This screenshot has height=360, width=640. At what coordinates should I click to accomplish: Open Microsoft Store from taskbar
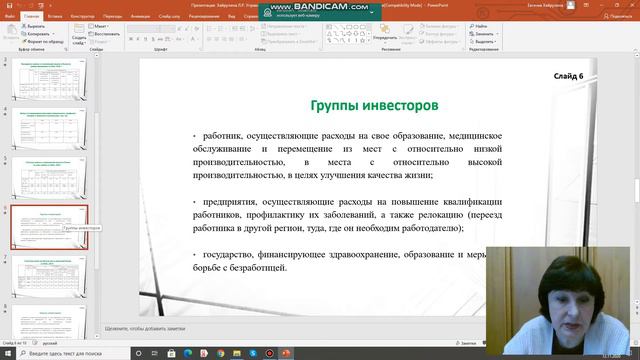tap(171, 353)
